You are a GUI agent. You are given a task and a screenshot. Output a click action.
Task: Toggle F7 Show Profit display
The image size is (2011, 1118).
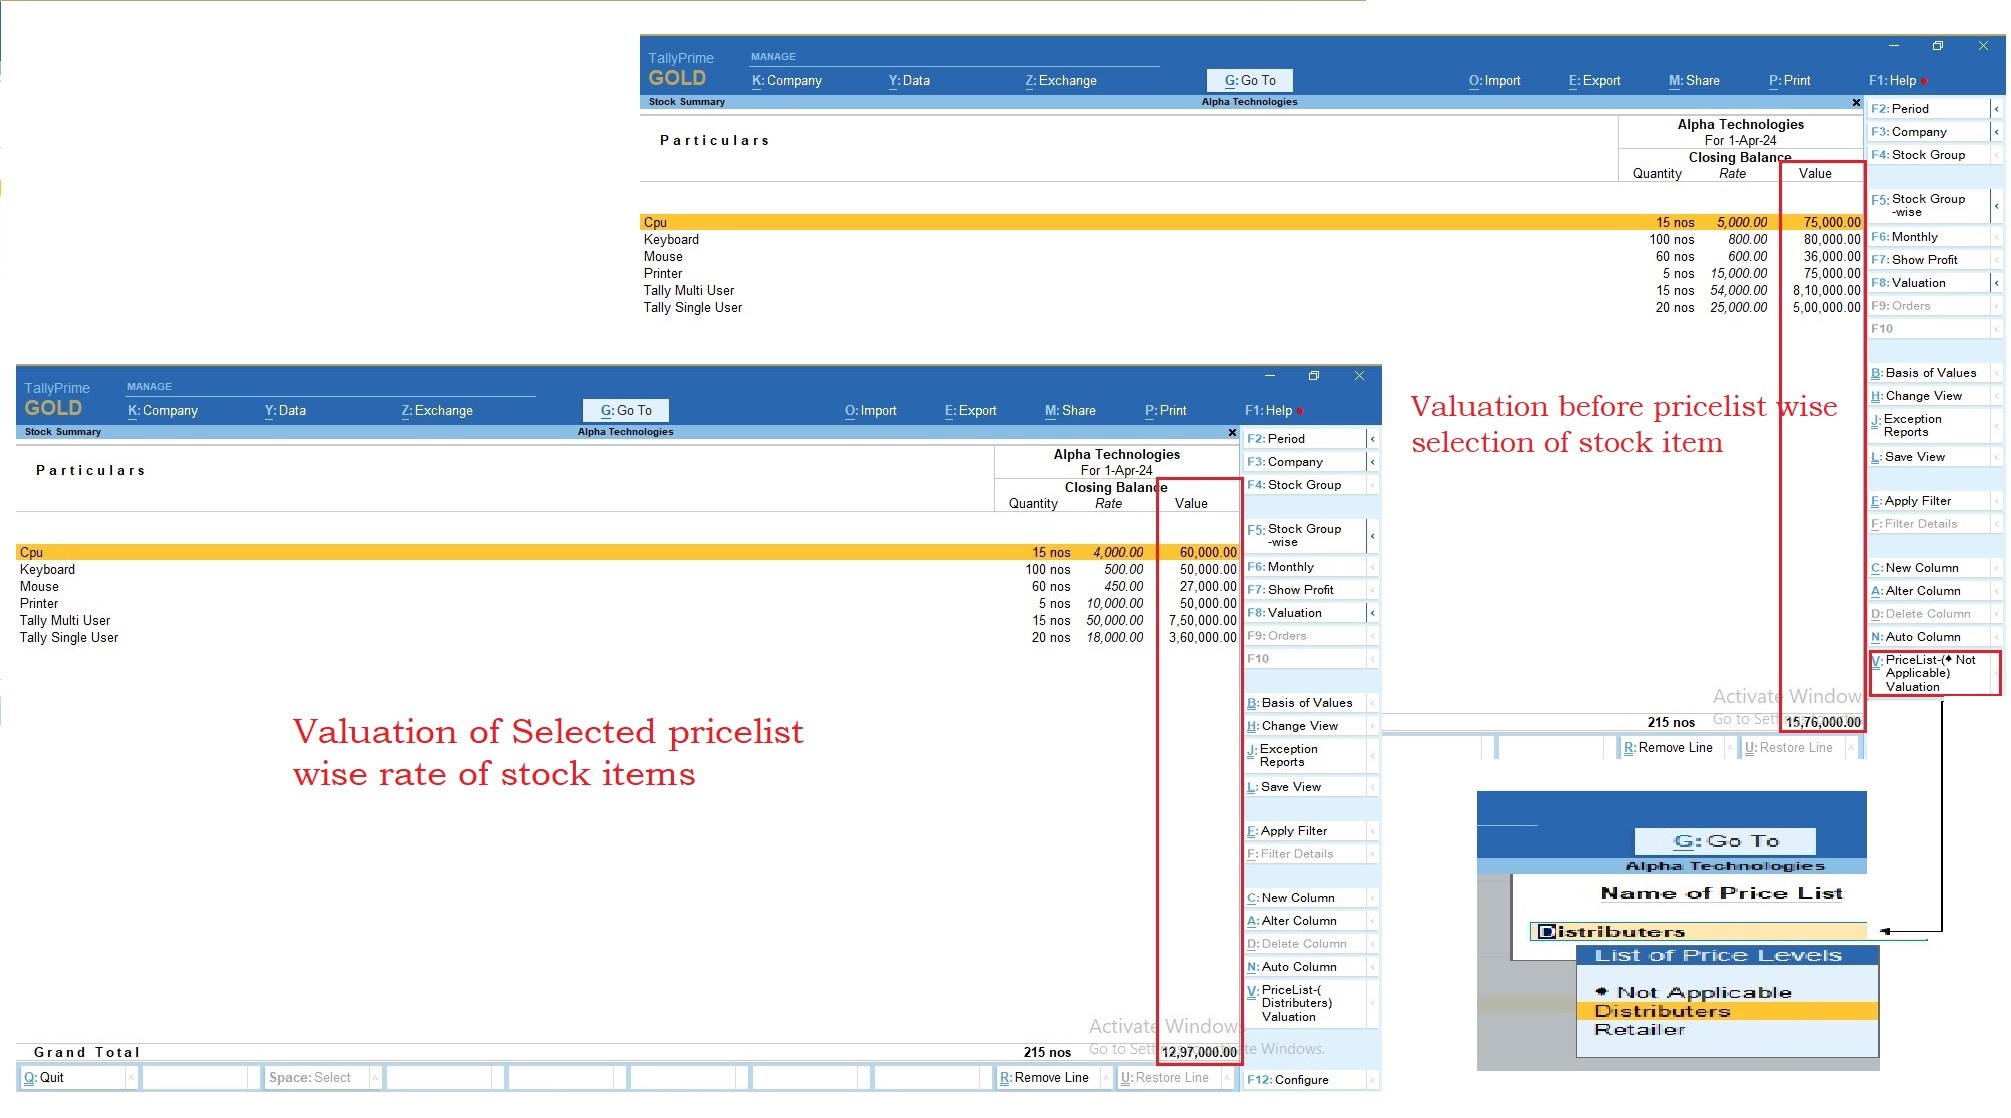(x=1296, y=589)
